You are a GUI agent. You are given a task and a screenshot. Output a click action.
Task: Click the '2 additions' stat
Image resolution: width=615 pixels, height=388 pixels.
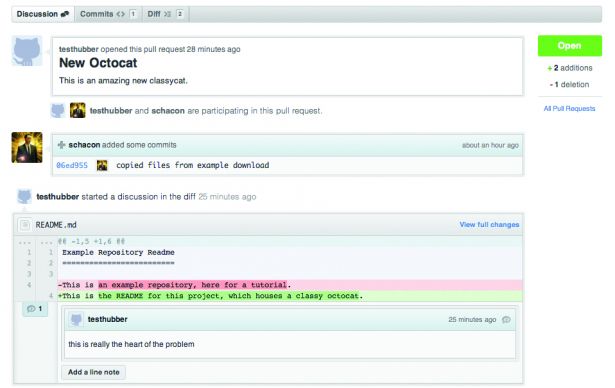570,68
